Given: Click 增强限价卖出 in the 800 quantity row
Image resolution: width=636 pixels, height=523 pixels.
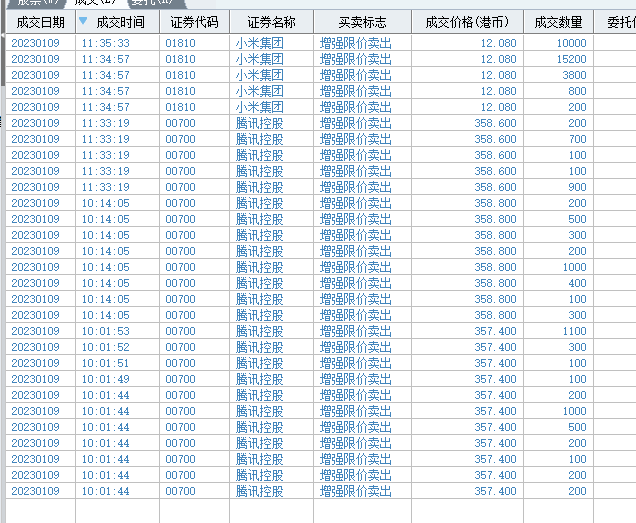Looking at the screenshot, I should tap(356, 91).
